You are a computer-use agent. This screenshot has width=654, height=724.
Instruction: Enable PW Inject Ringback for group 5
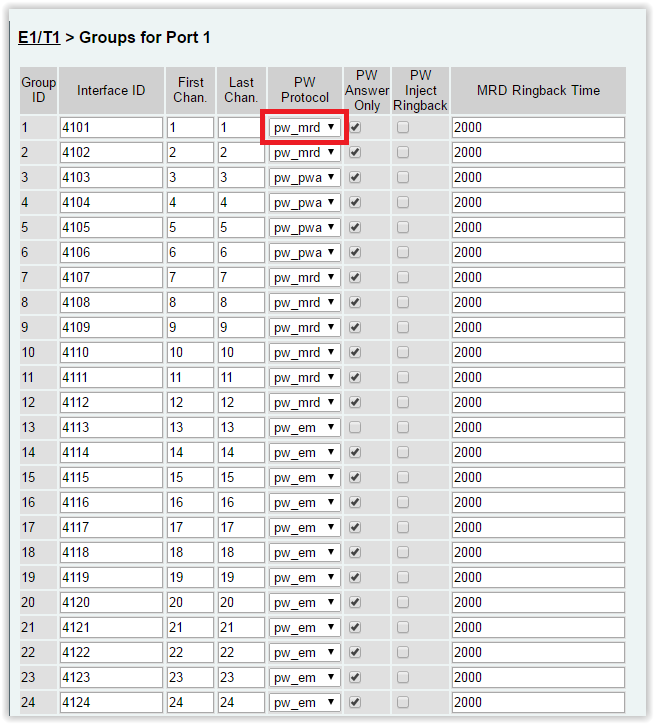pos(403,227)
